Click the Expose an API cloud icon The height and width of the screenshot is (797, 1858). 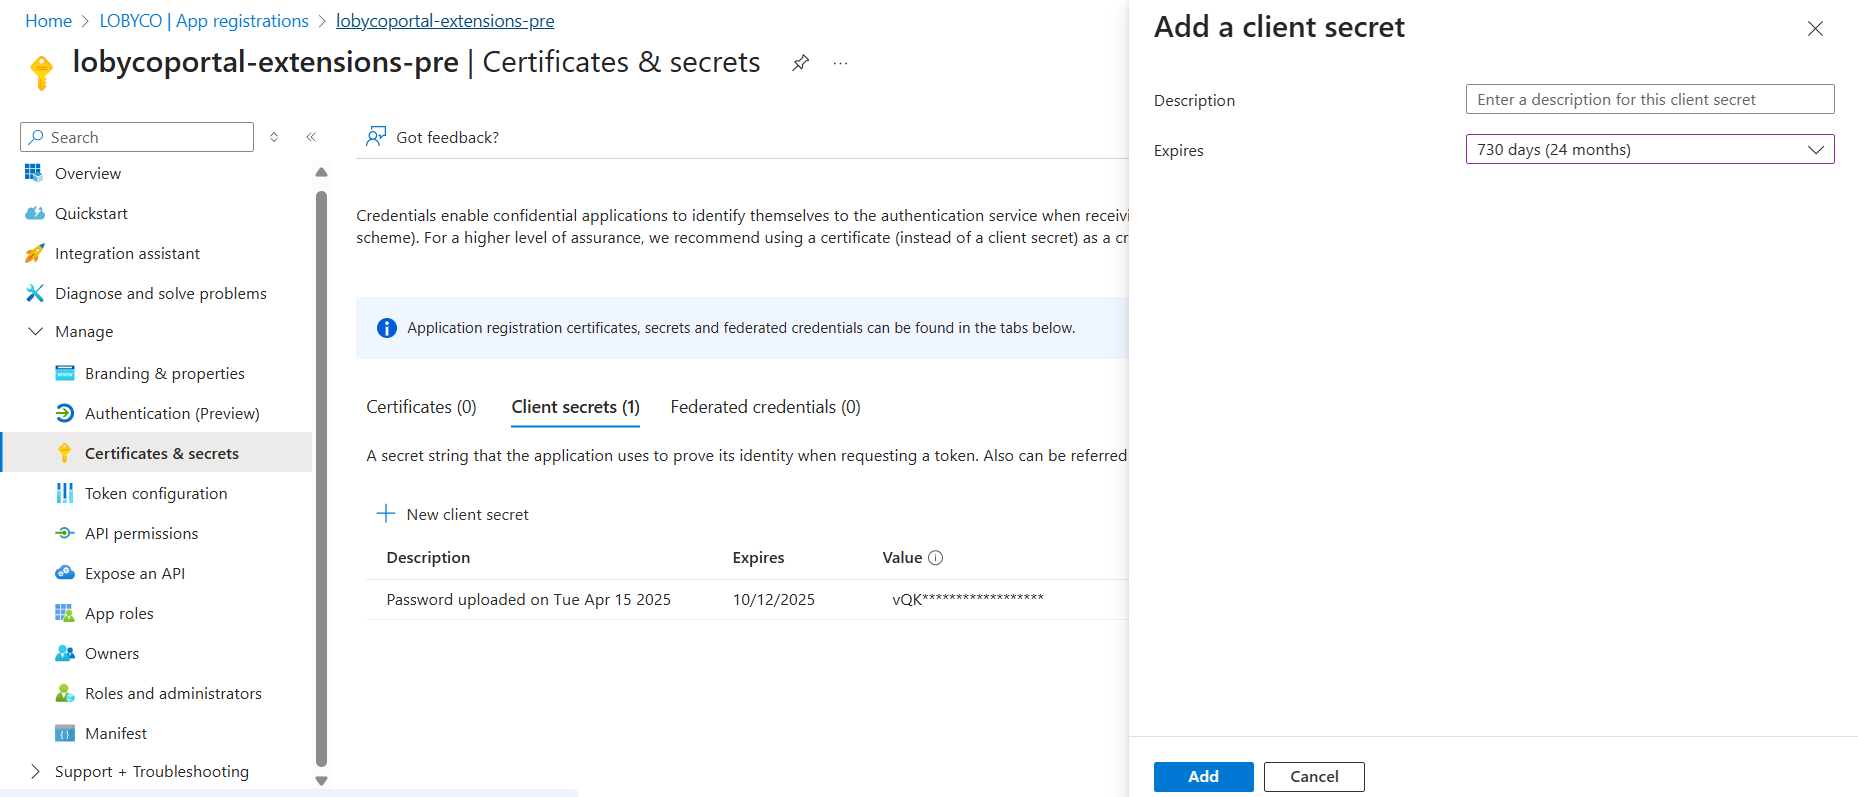point(65,573)
